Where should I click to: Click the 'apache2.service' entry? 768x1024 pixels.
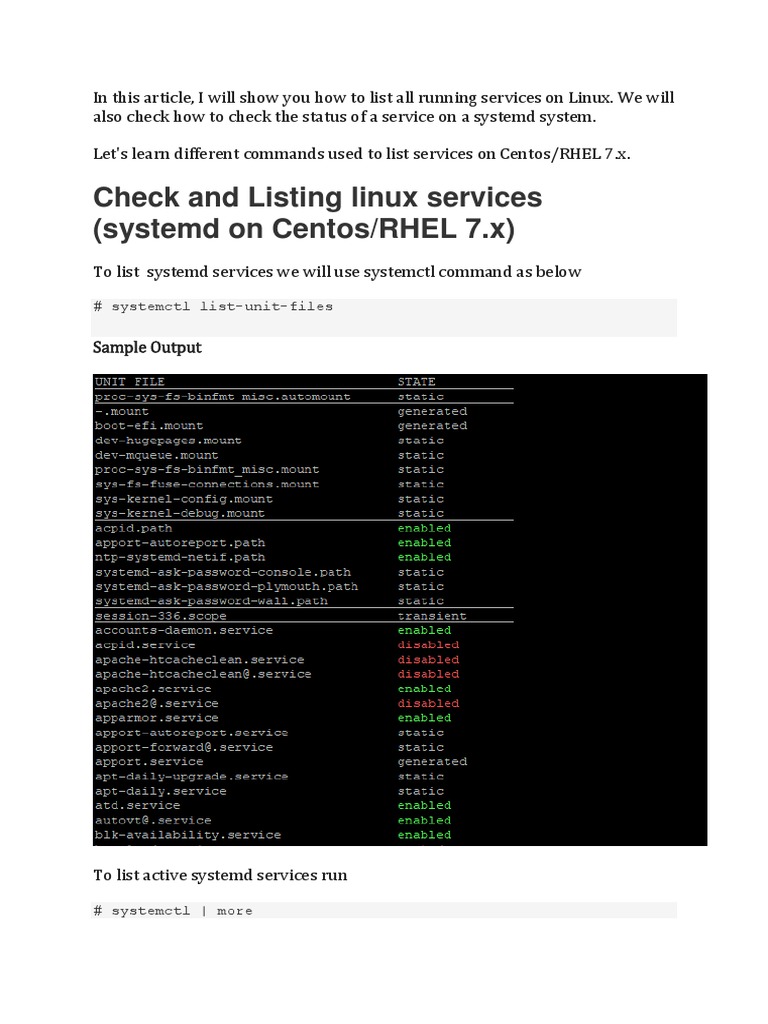153,689
